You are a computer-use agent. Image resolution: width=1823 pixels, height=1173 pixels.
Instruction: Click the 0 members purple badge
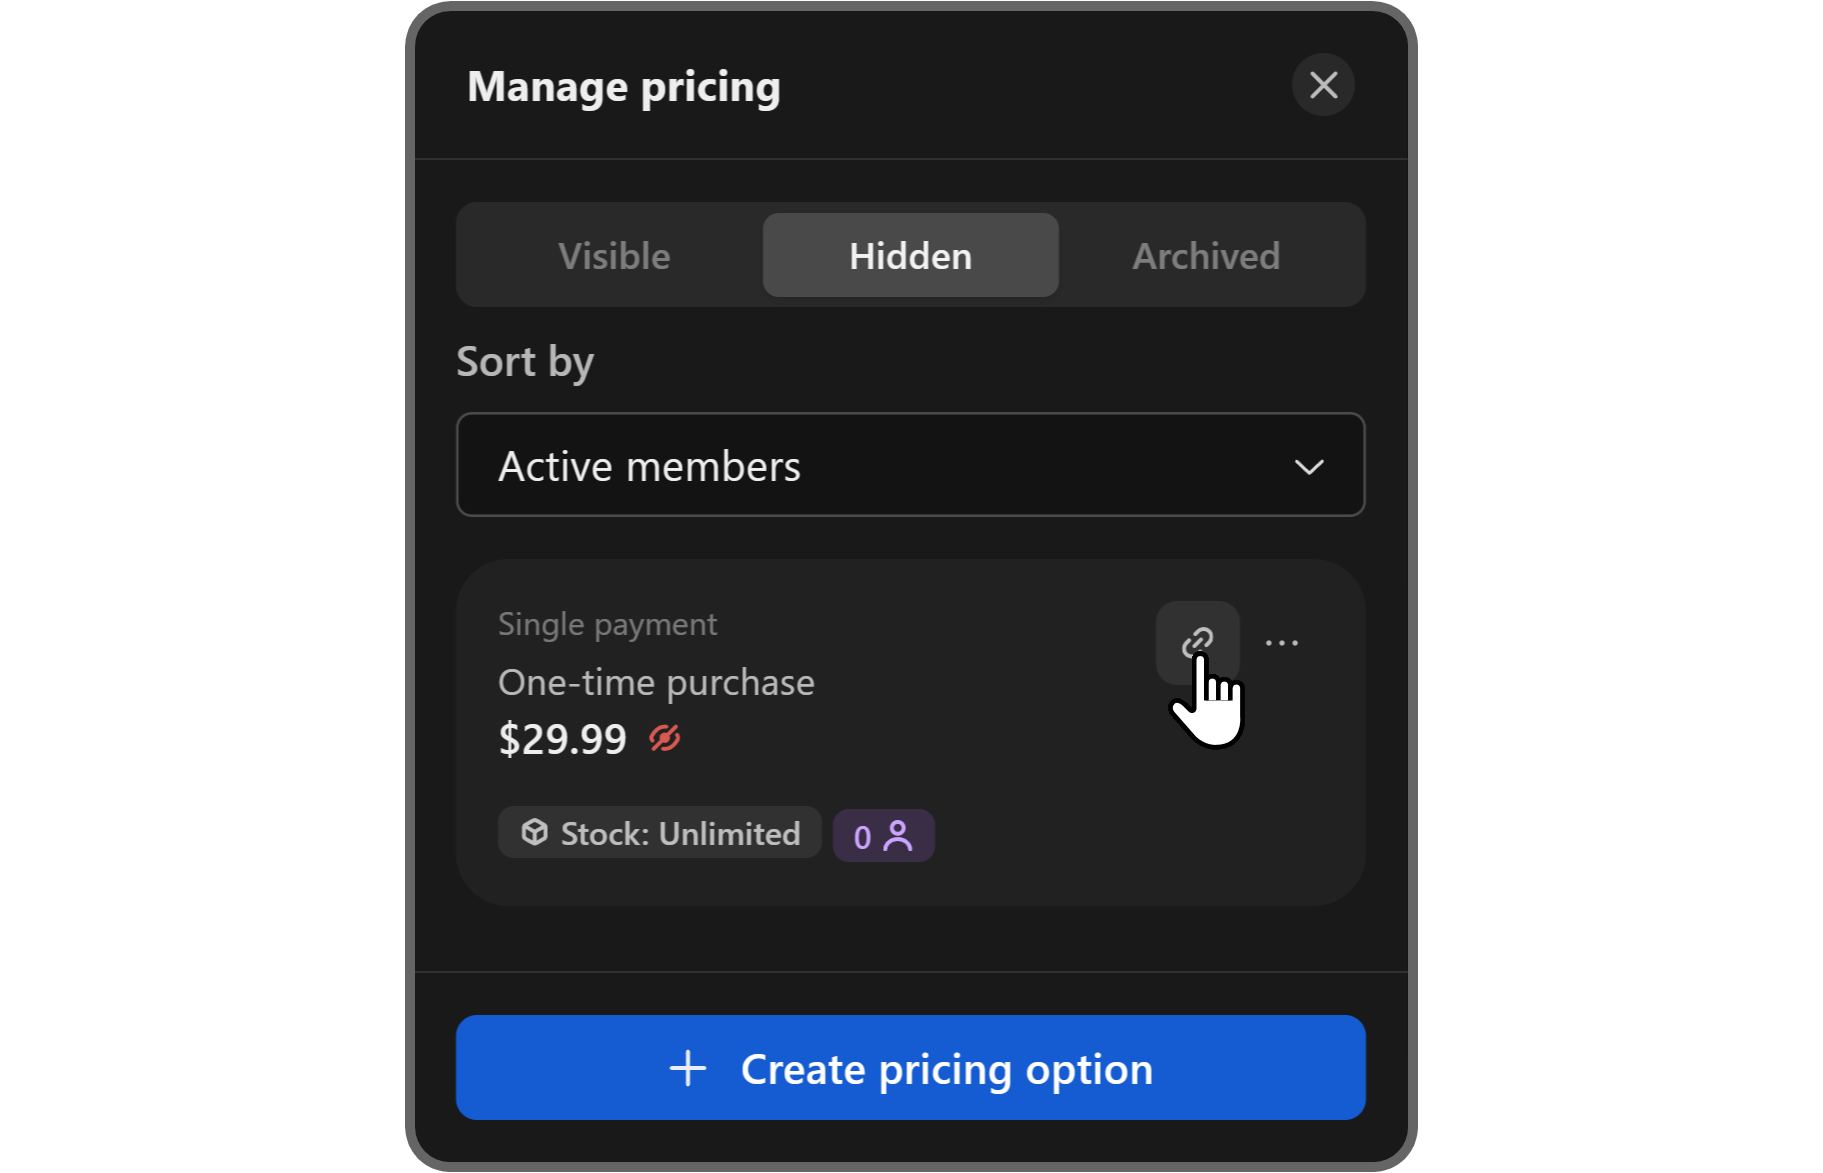(883, 835)
